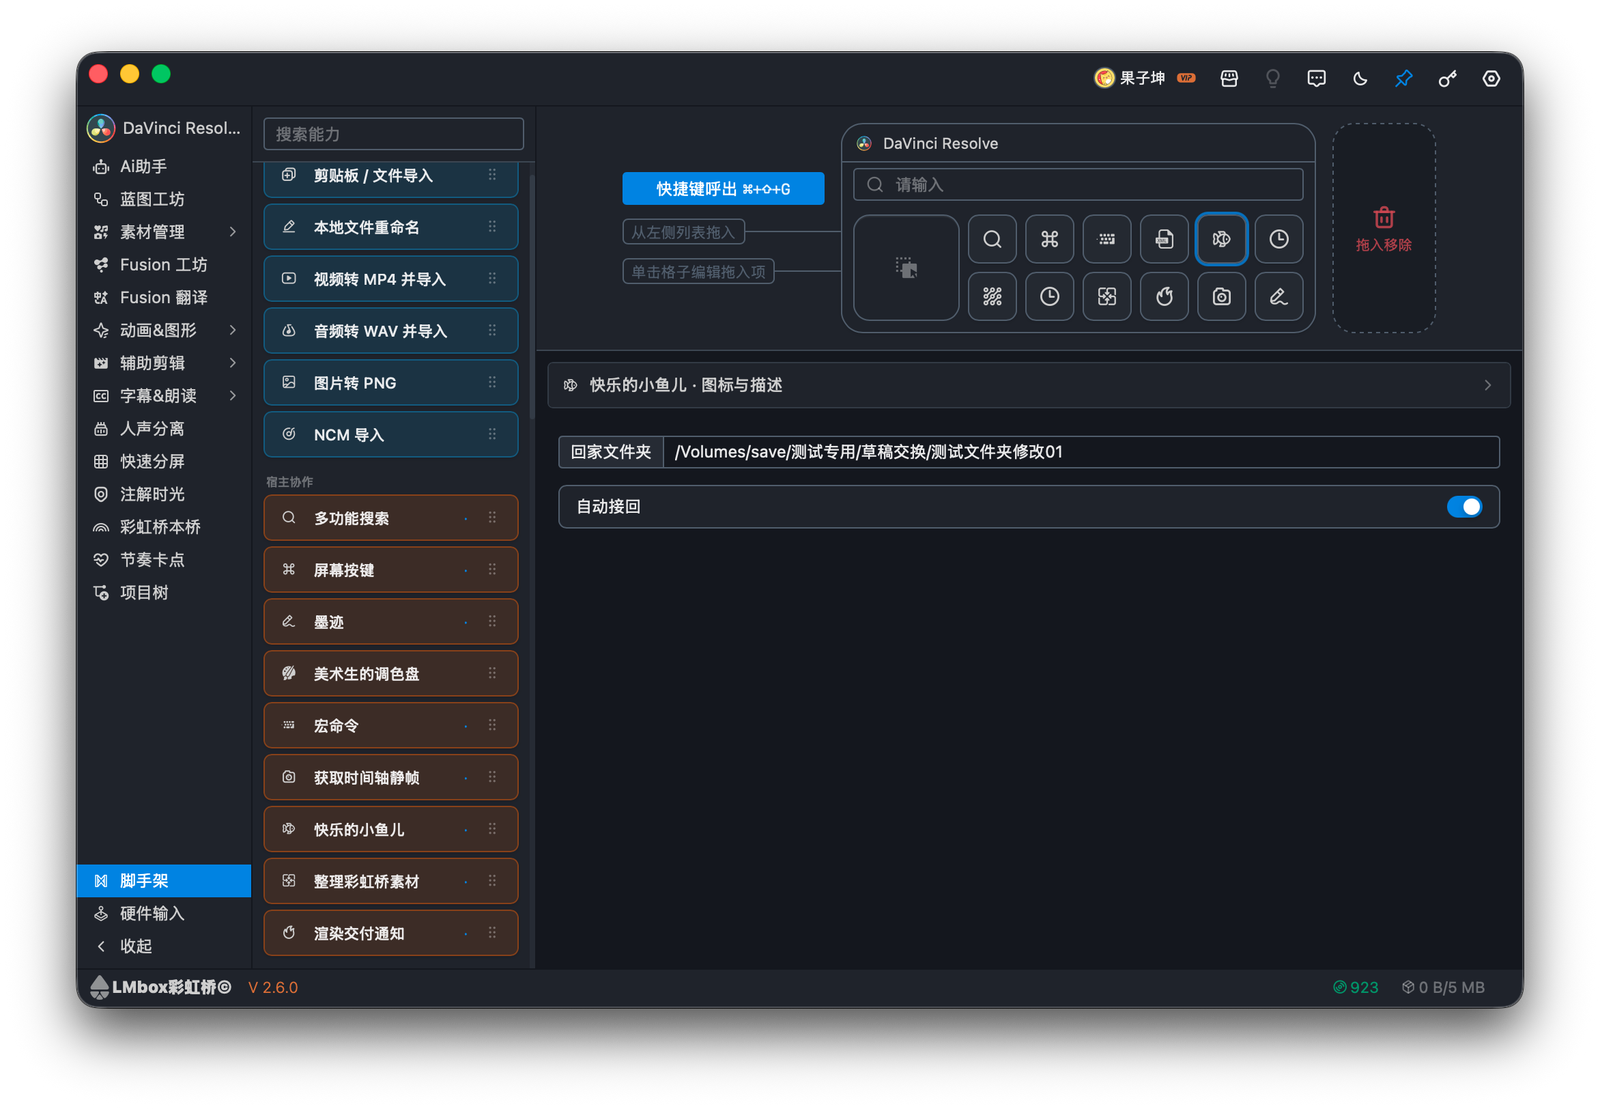
Task: Select the command key grid cell icon
Action: pyautogui.click(x=1049, y=239)
